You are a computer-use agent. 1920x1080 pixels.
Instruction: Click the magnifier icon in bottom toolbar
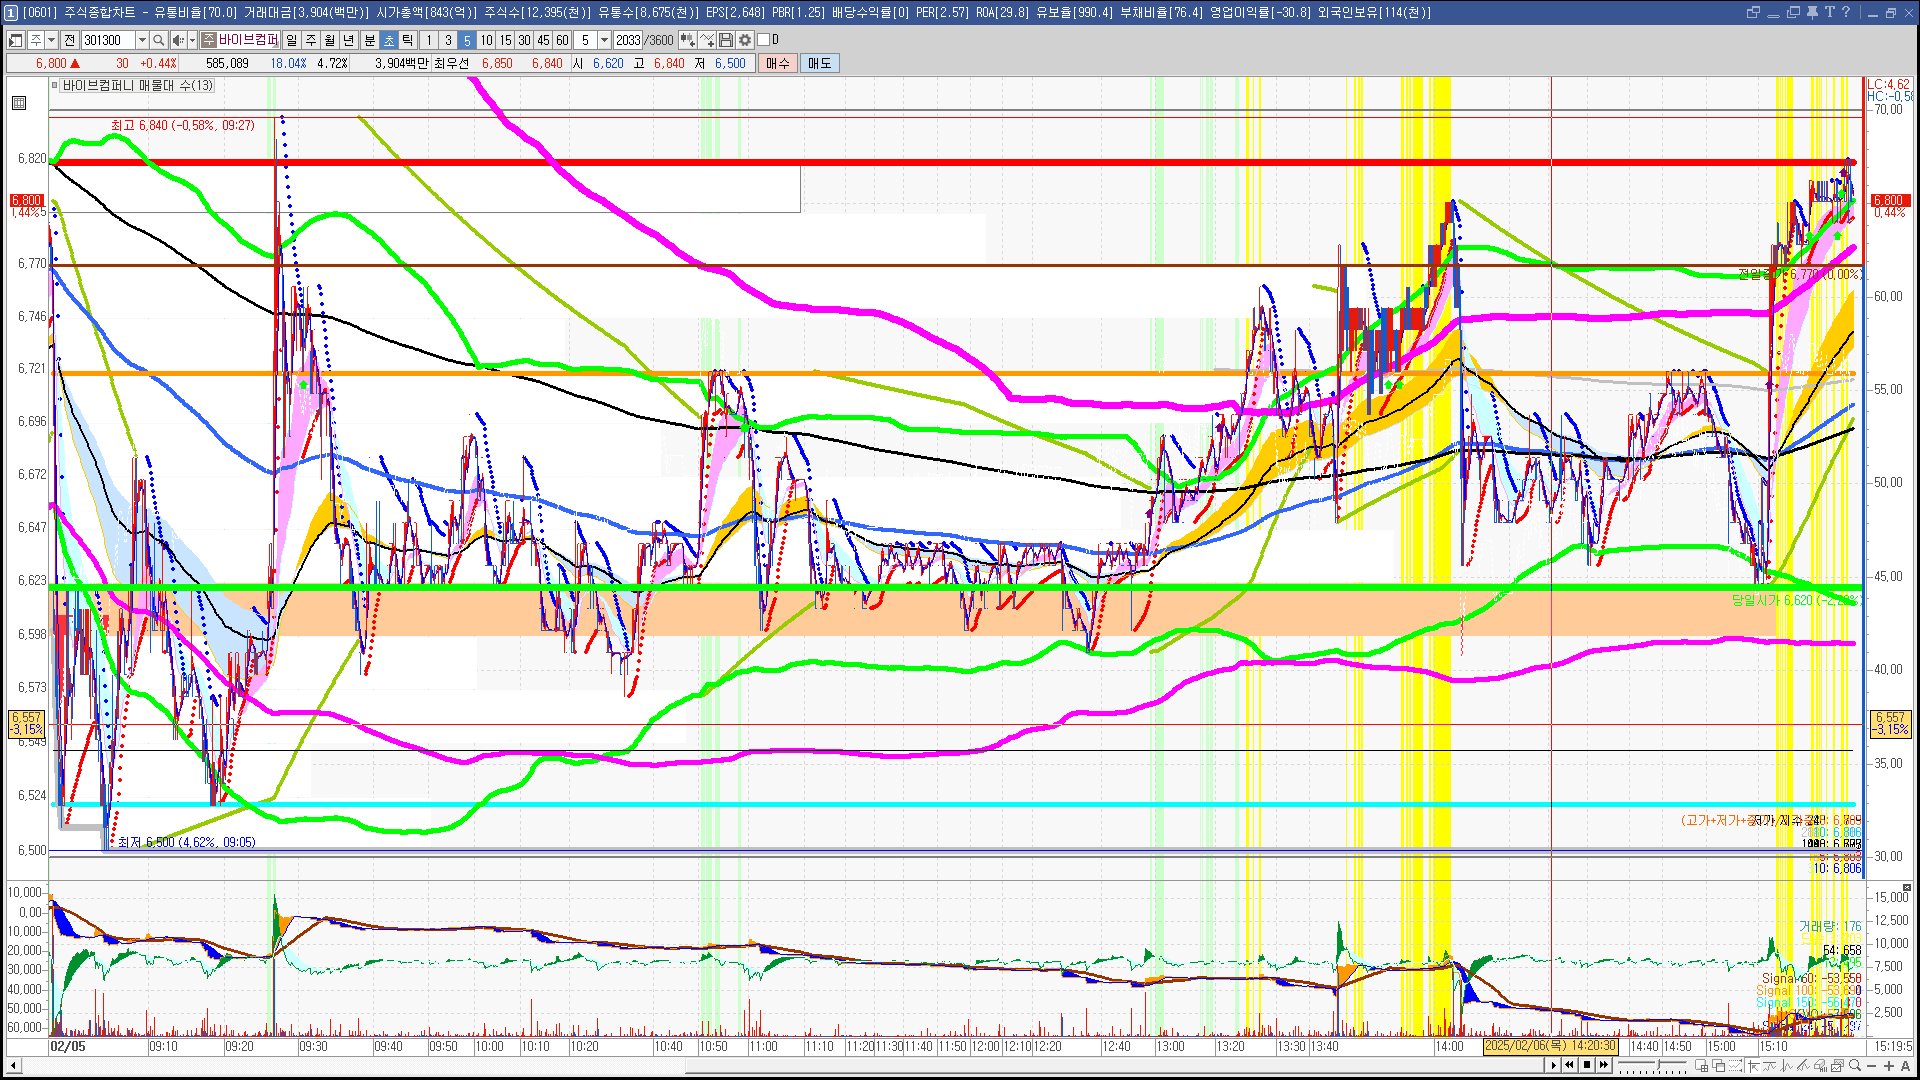pos(1855,1066)
